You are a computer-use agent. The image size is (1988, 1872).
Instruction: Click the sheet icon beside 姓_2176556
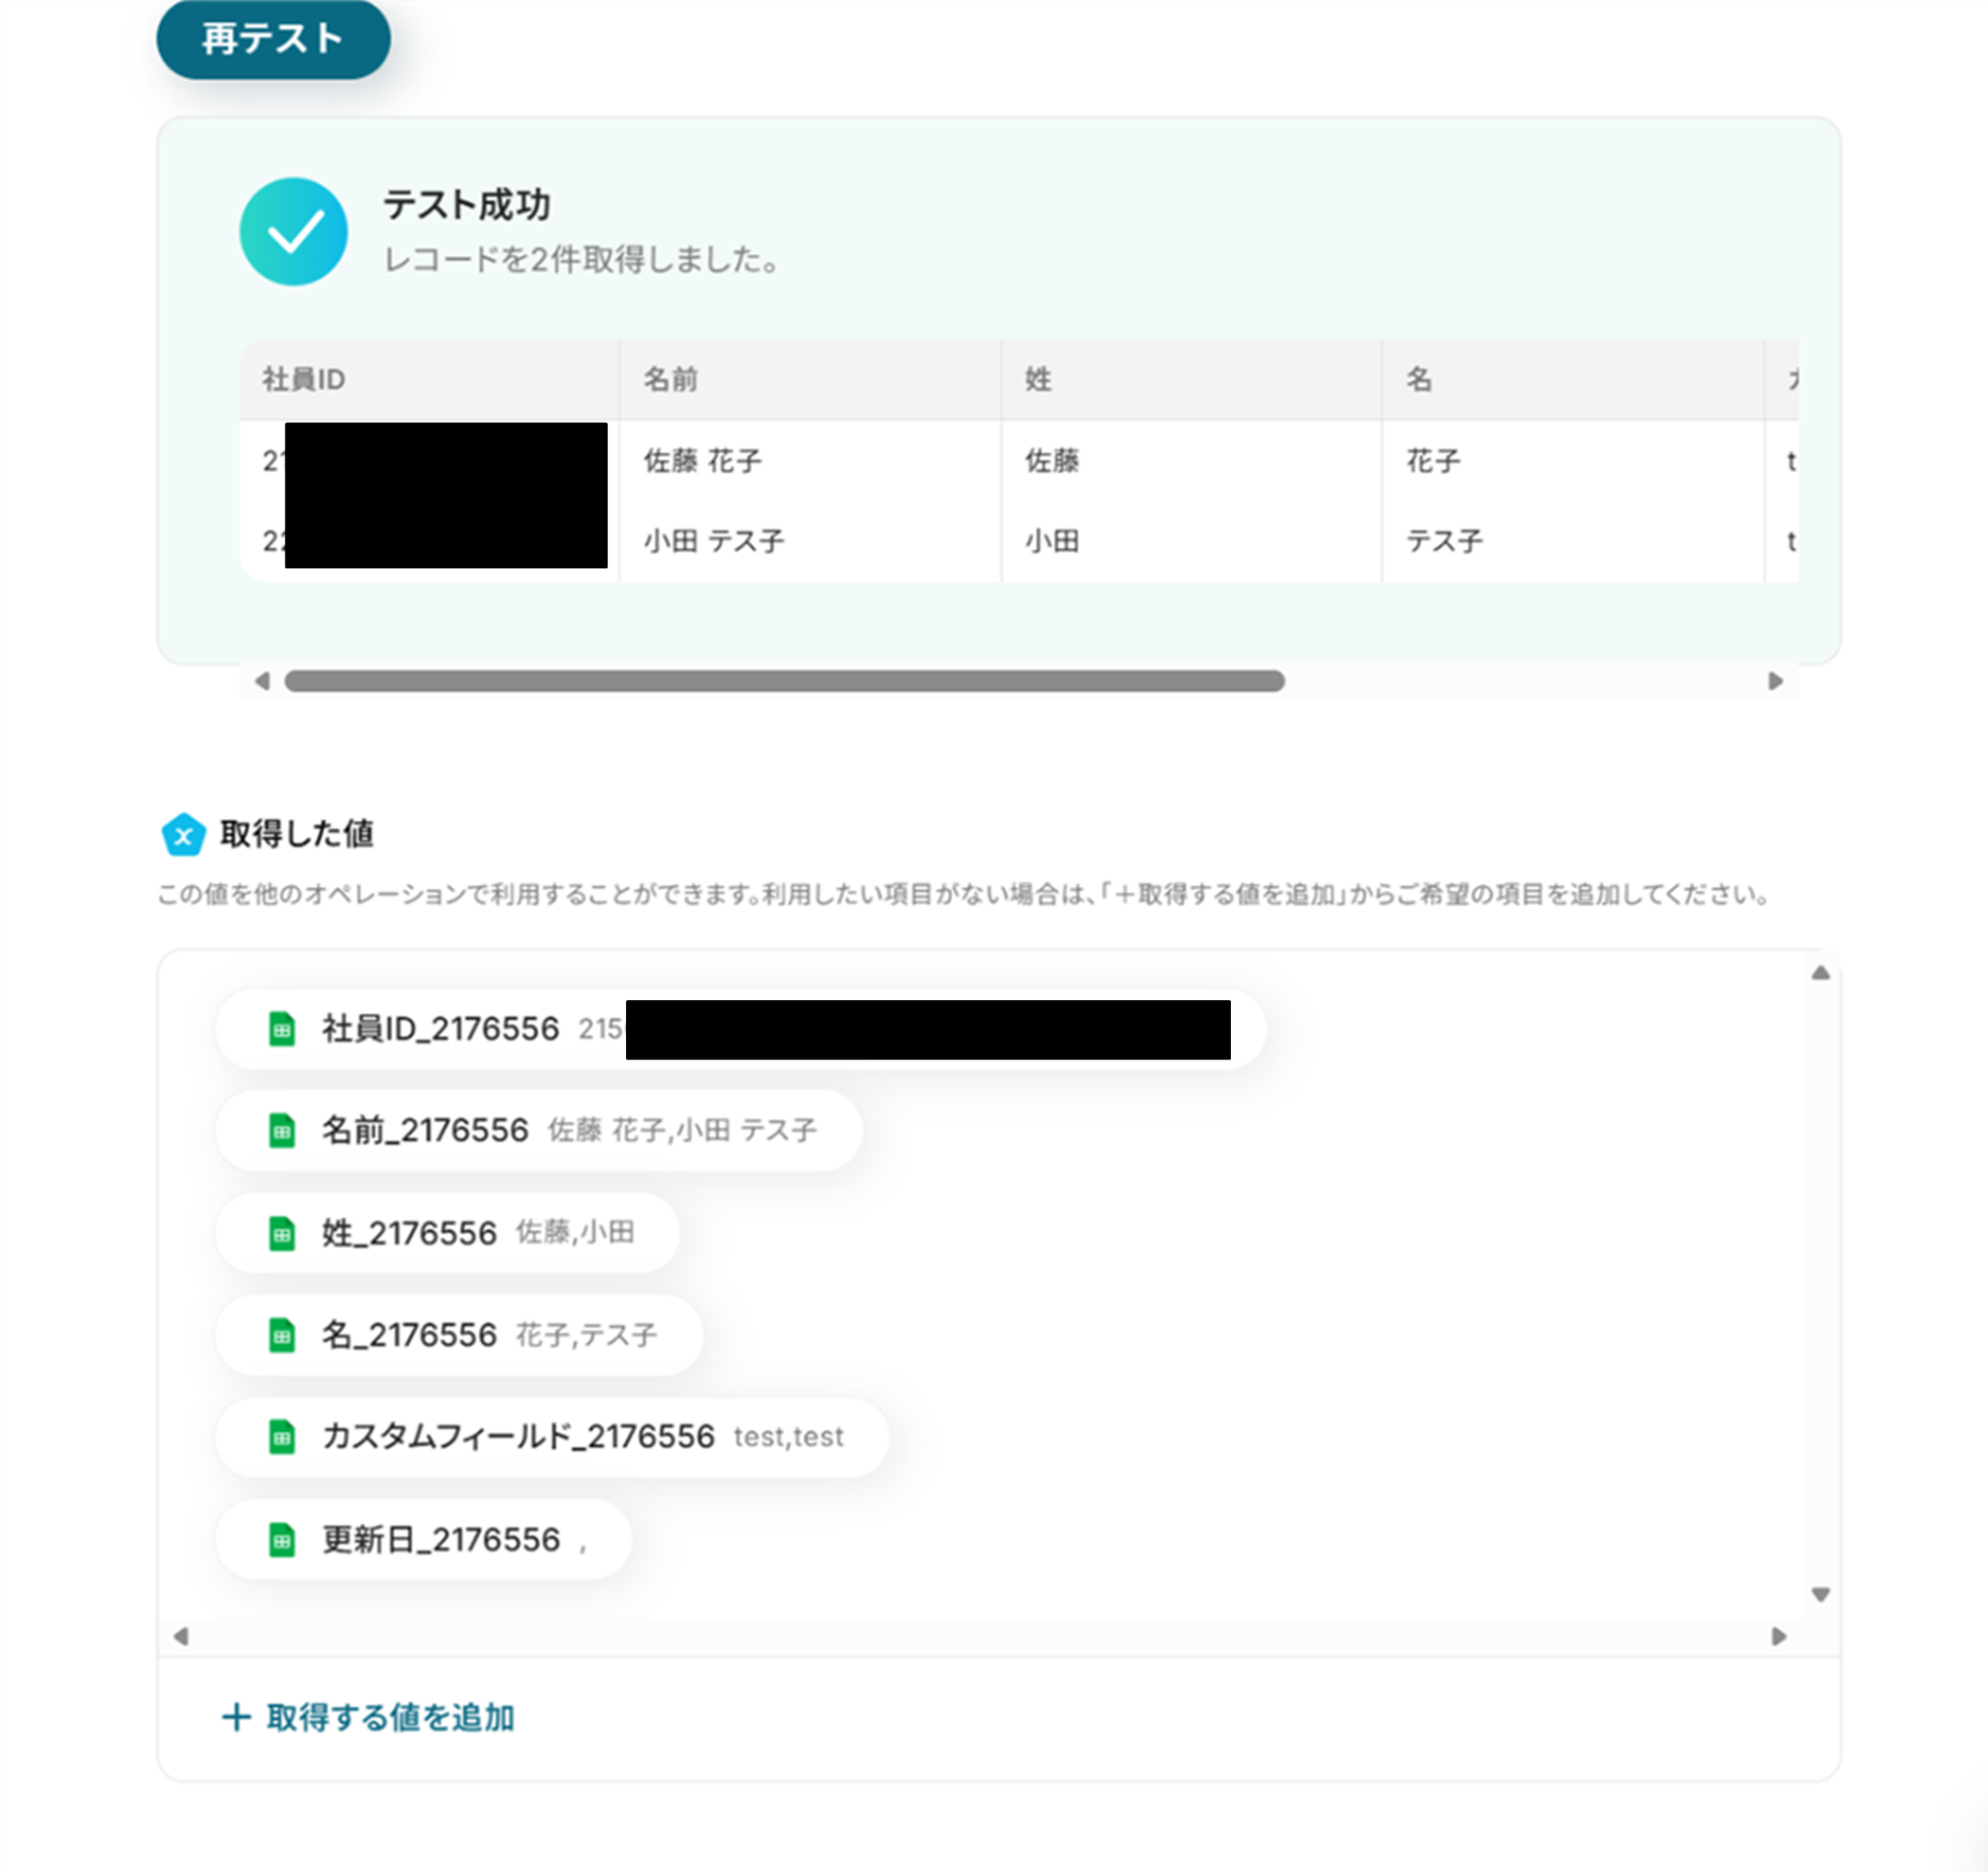(x=282, y=1233)
